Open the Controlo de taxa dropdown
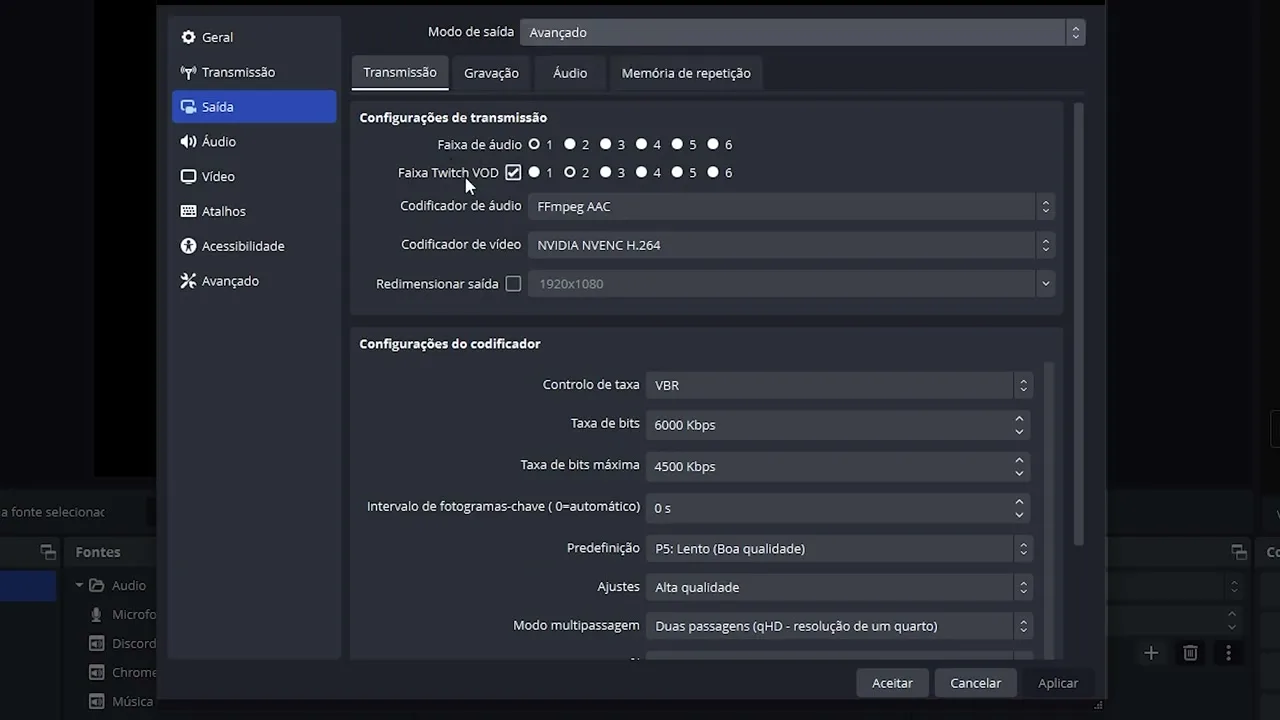Screen dimensions: 1280x720 [838, 385]
